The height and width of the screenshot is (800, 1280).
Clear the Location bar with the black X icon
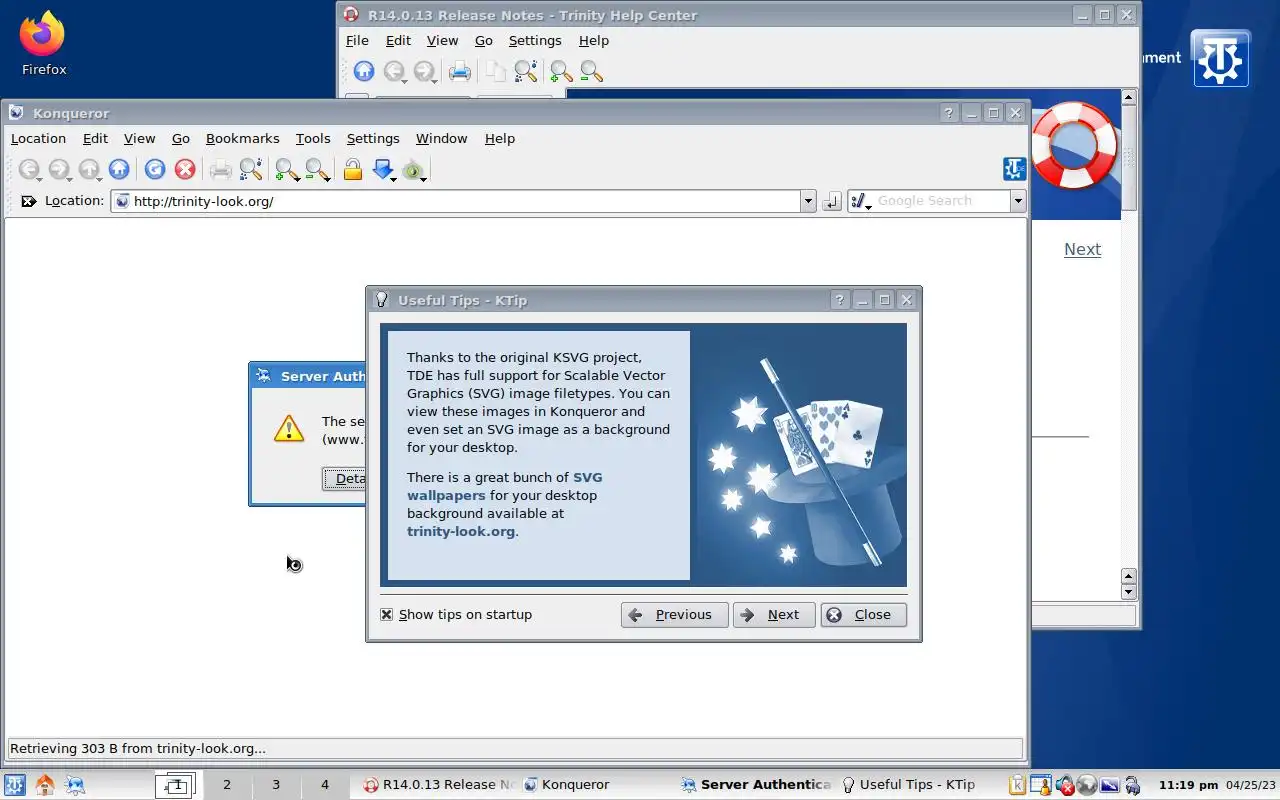coord(28,201)
